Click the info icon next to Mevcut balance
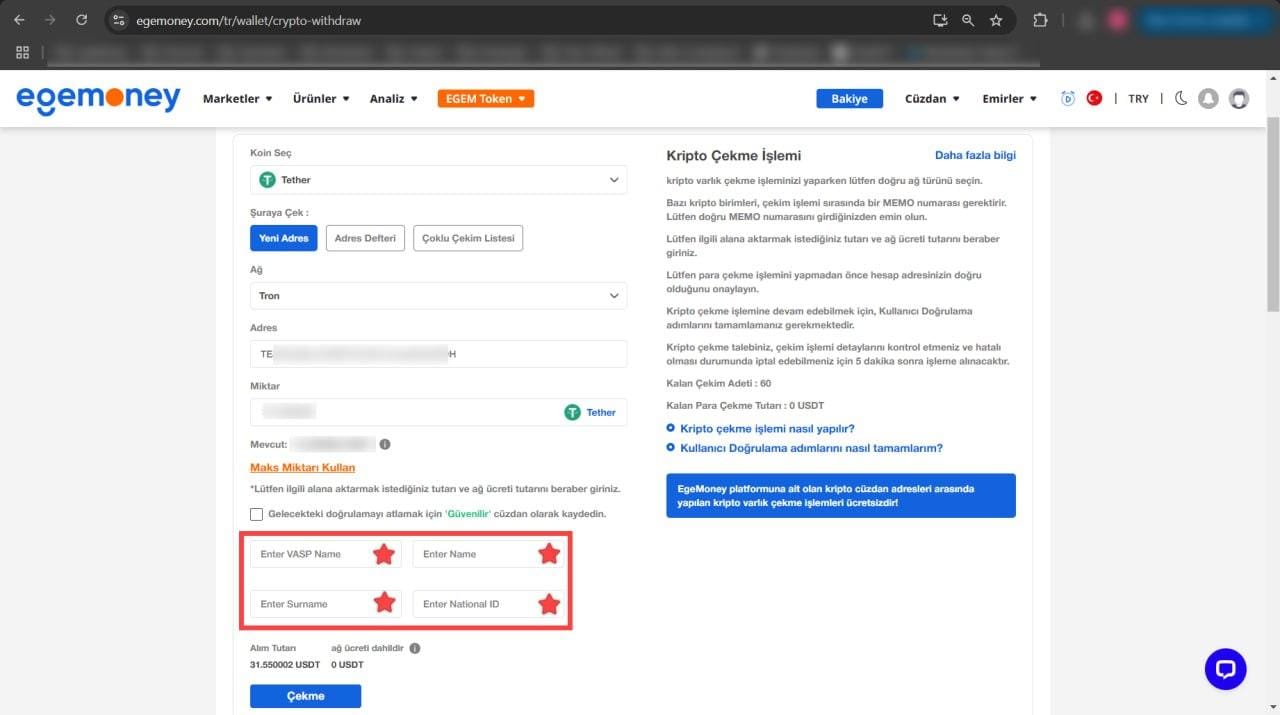Image resolution: width=1280 pixels, height=715 pixels. coord(385,444)
